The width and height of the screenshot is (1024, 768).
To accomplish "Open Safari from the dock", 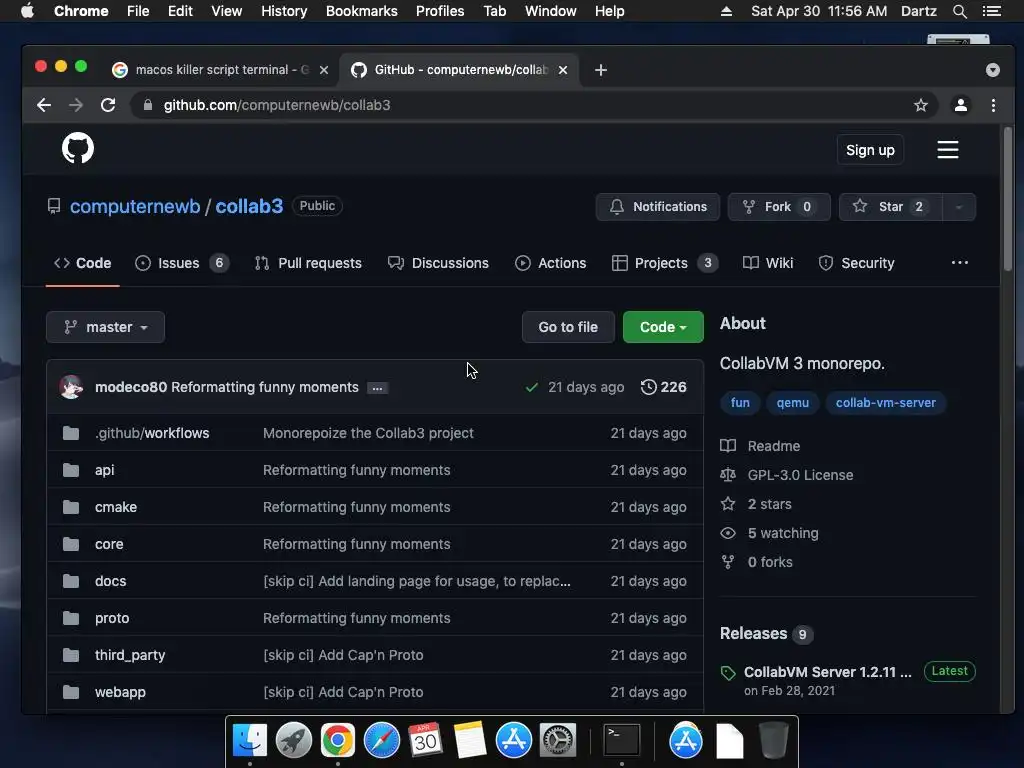I will click(x=381, y=740).
